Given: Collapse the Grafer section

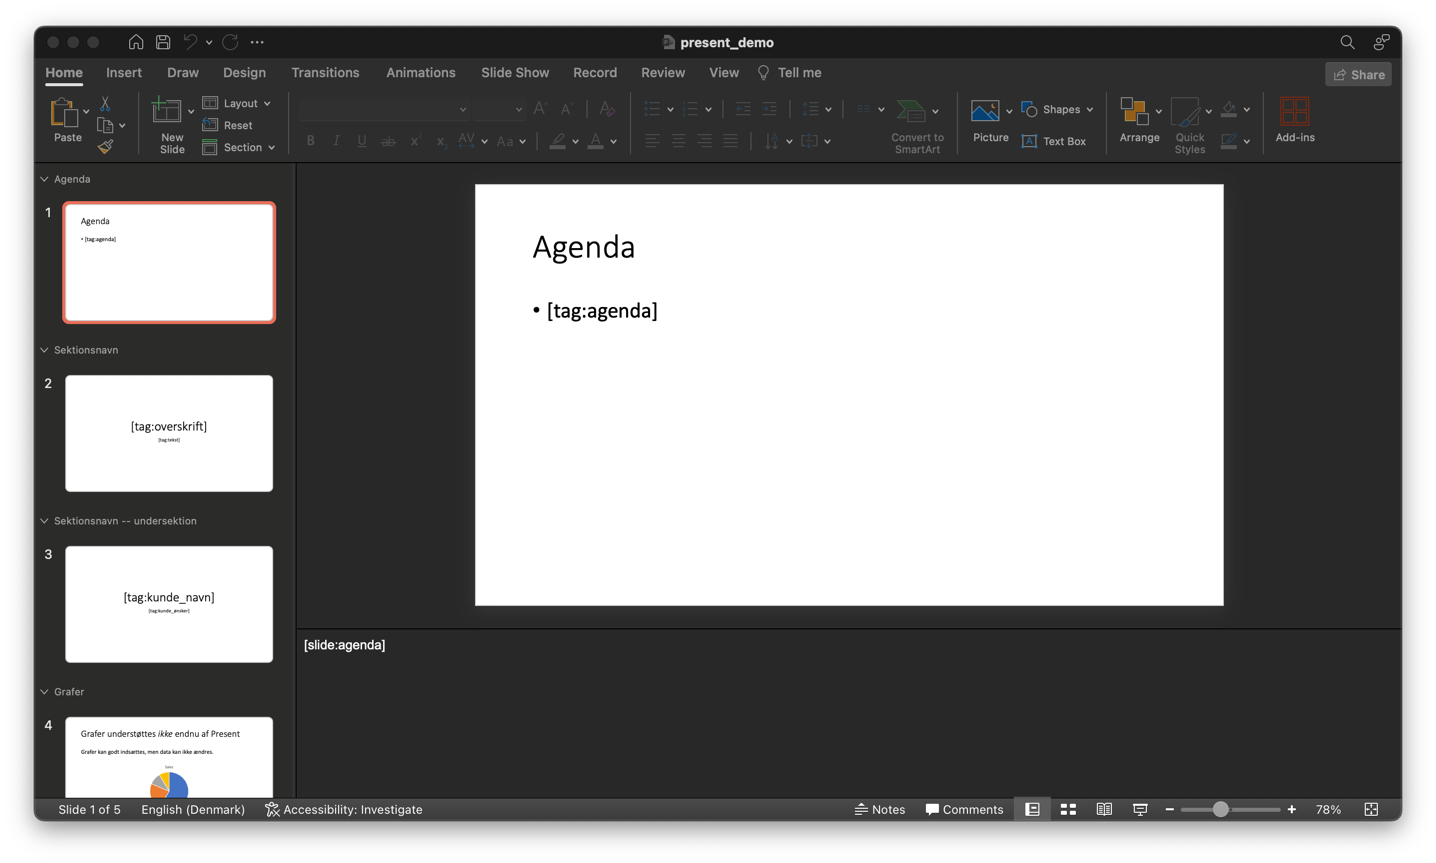Looking at the screenshot, I should pyautogui.click(x=44, y=692).
